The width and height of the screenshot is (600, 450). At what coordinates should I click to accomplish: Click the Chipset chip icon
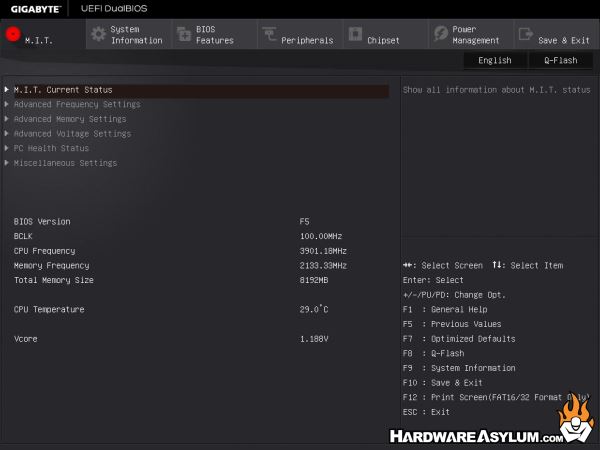click(355, 34)
